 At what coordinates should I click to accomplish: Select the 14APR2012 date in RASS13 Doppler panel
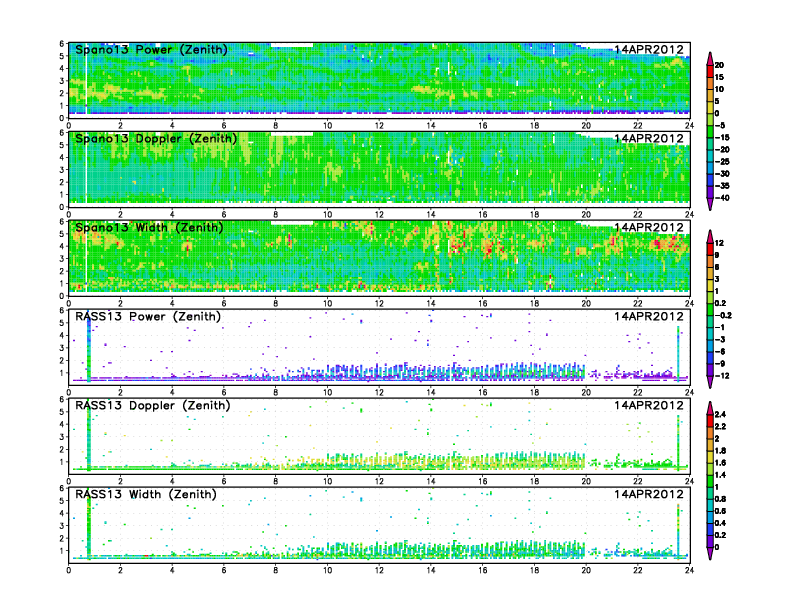pyautogui.click(x=649, y=405)
